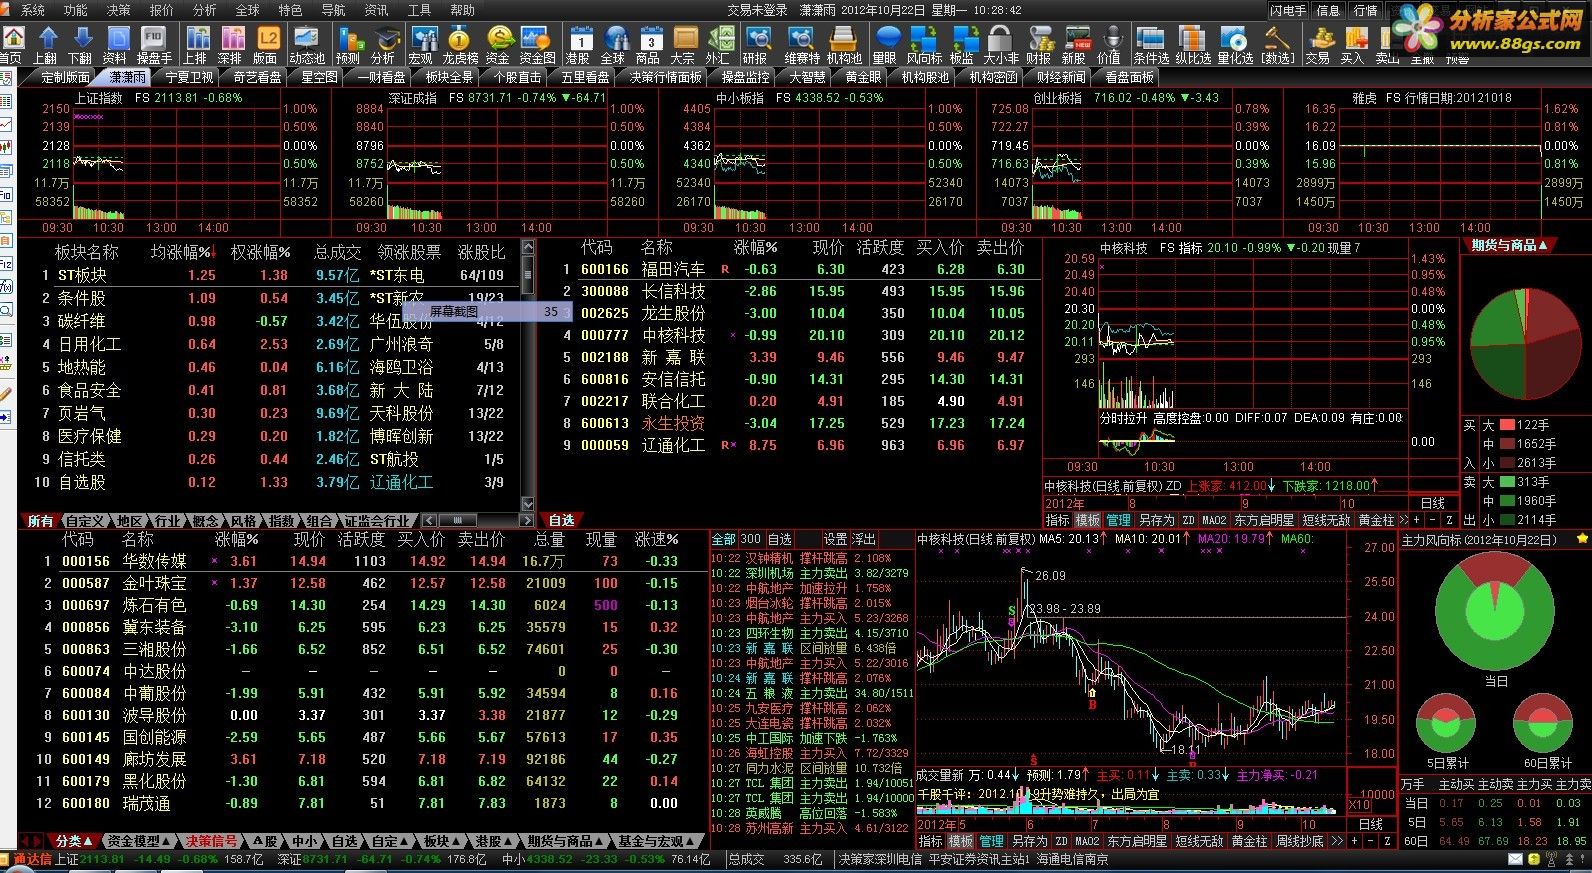Expand the 板块▲ bottom tab menu
Image resolution: width=1592 pixels, height=873 pixels.
click(440, 842)
